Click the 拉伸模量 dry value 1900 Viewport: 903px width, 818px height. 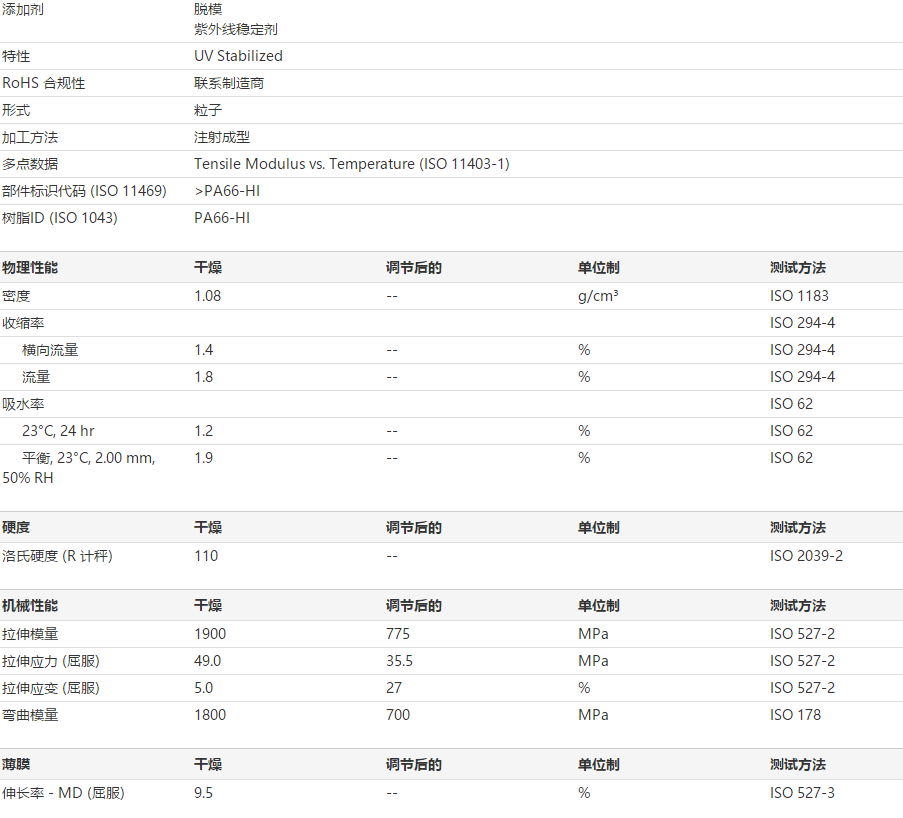(x=210, y=634)
